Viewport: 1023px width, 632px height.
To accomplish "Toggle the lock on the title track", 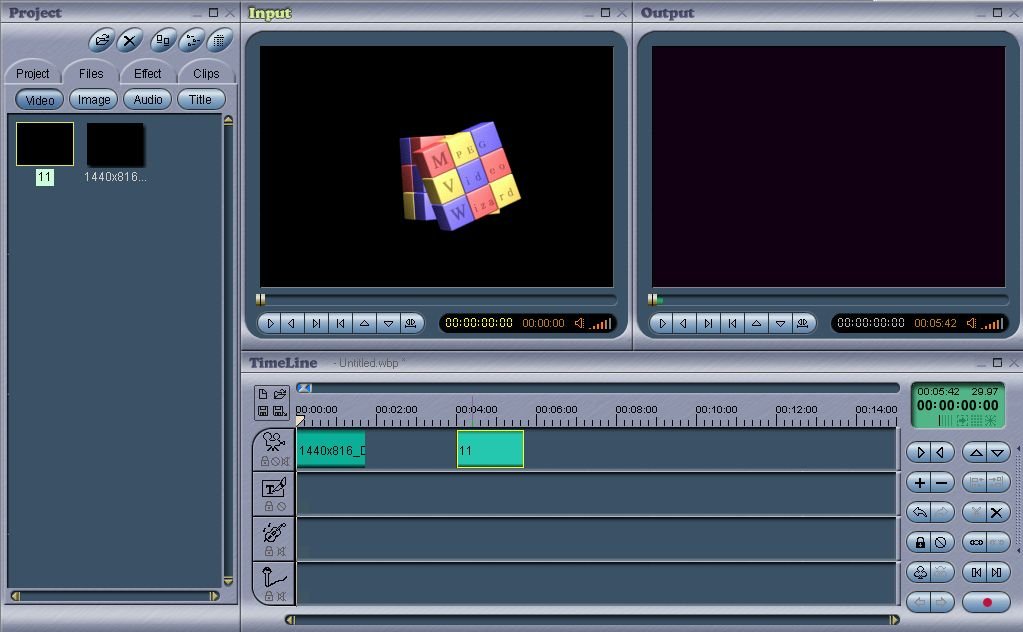I will pyautogui.click(x=268, y=506).
